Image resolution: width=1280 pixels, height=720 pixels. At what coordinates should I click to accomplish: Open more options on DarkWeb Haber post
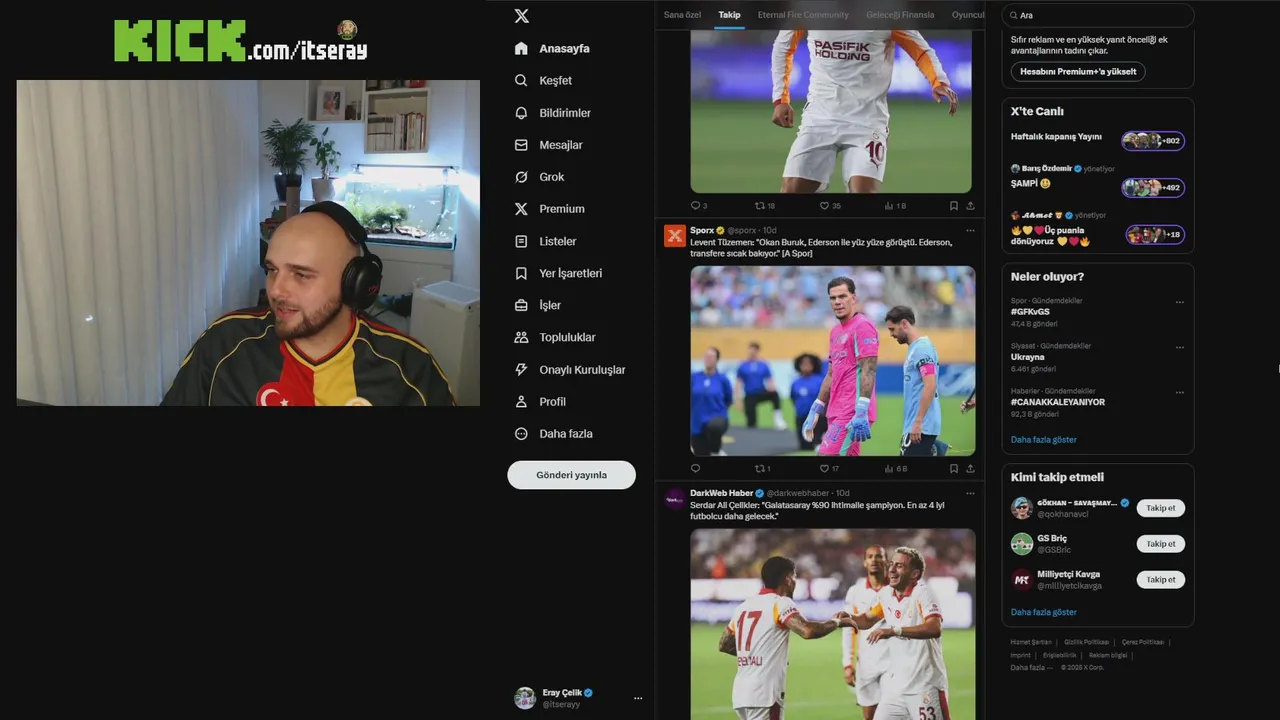tap(970, 493)
